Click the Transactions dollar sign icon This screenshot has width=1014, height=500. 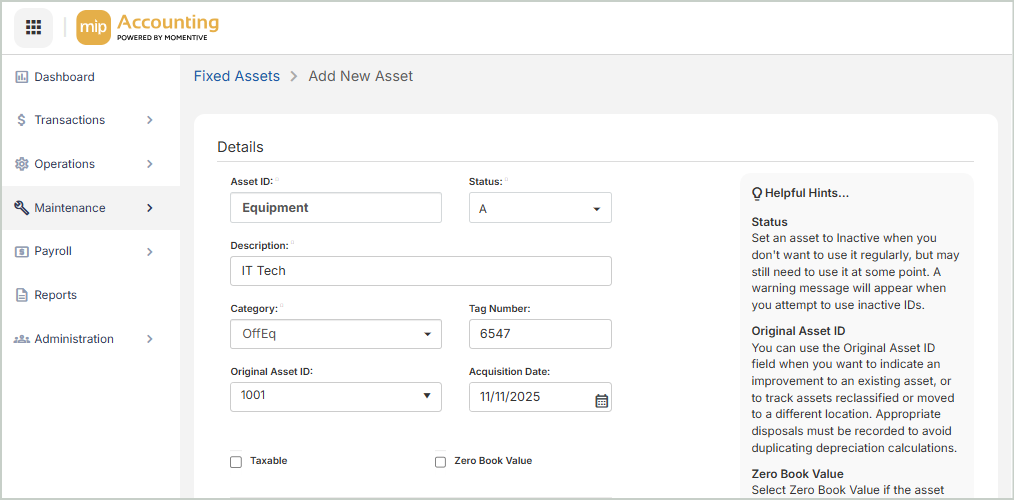[21, 120]
